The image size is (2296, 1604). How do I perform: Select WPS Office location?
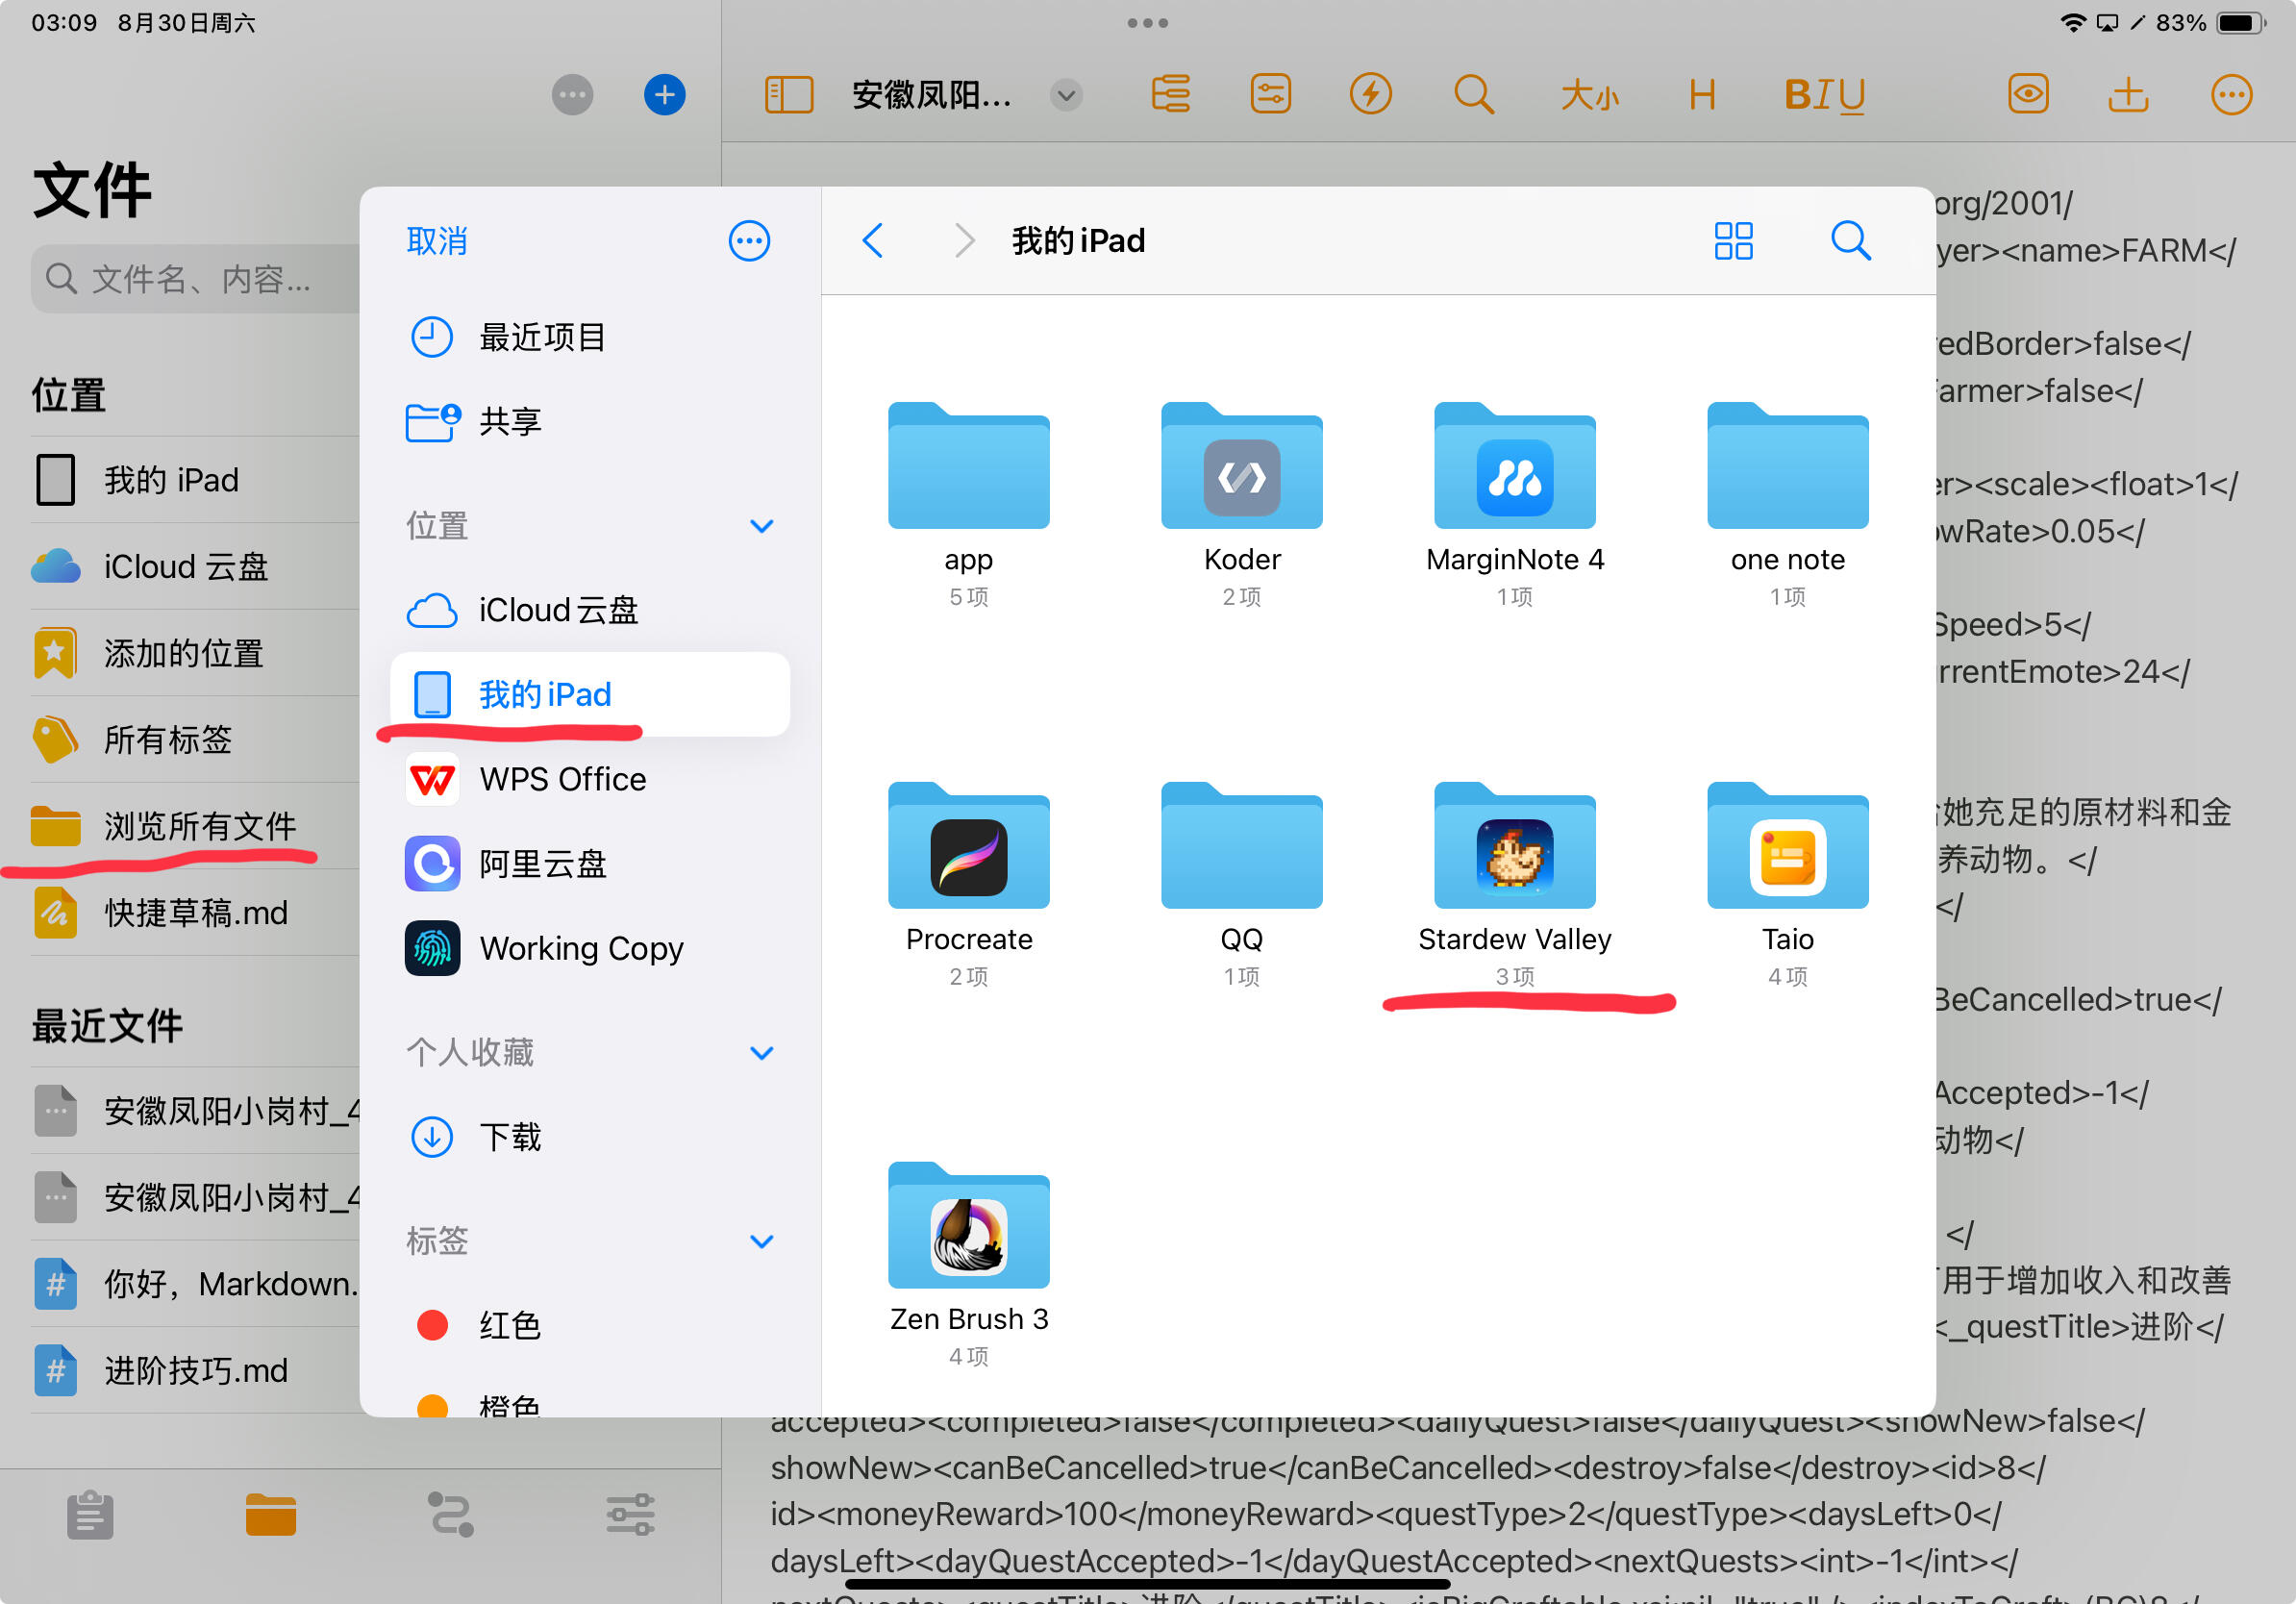tap(590, 779)
